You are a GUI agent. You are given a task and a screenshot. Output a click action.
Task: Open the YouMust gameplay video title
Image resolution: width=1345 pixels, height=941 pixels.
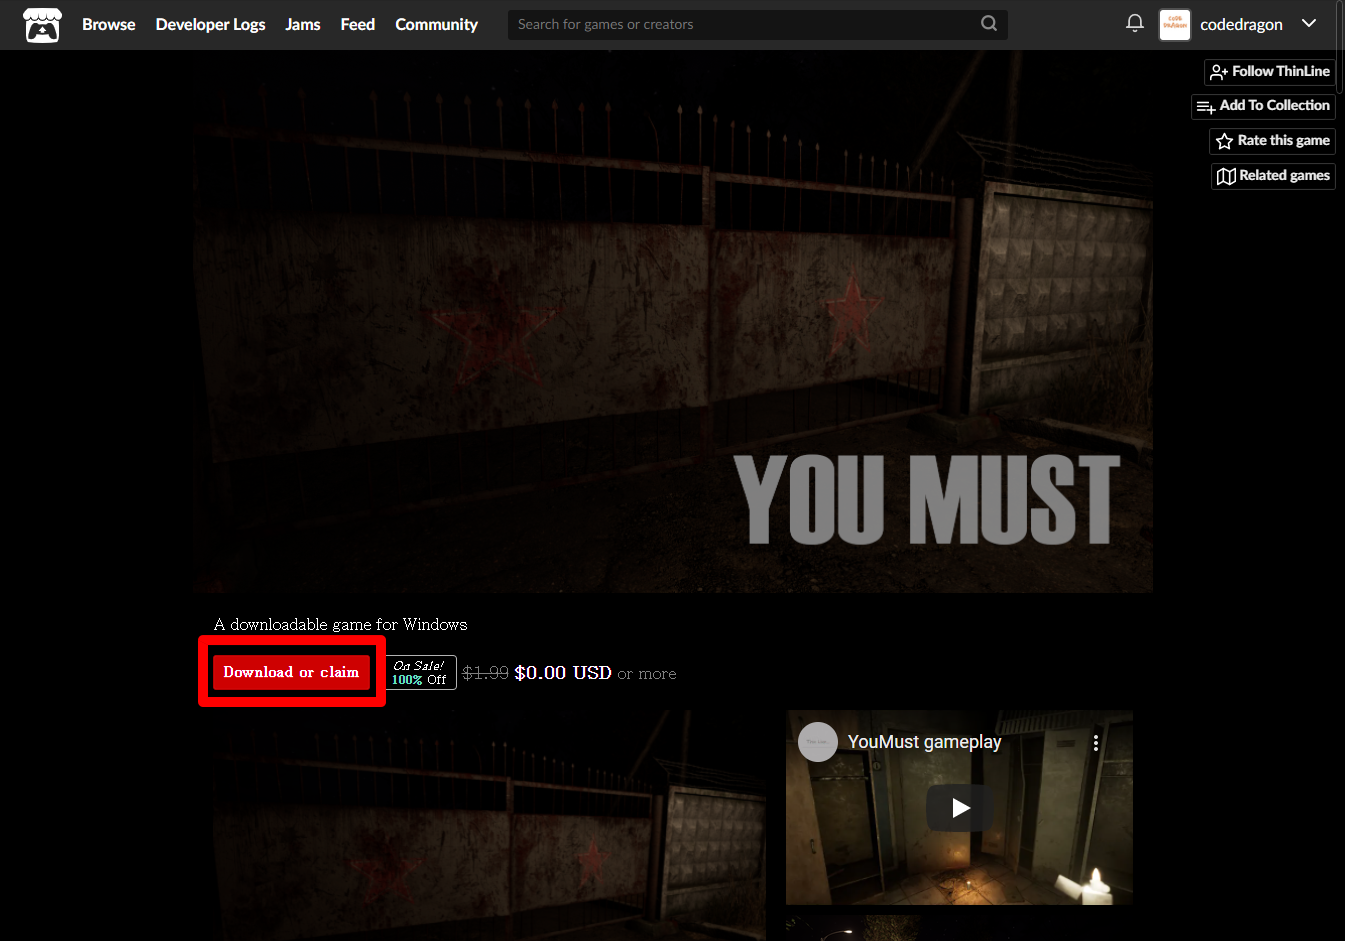(924, 742)
